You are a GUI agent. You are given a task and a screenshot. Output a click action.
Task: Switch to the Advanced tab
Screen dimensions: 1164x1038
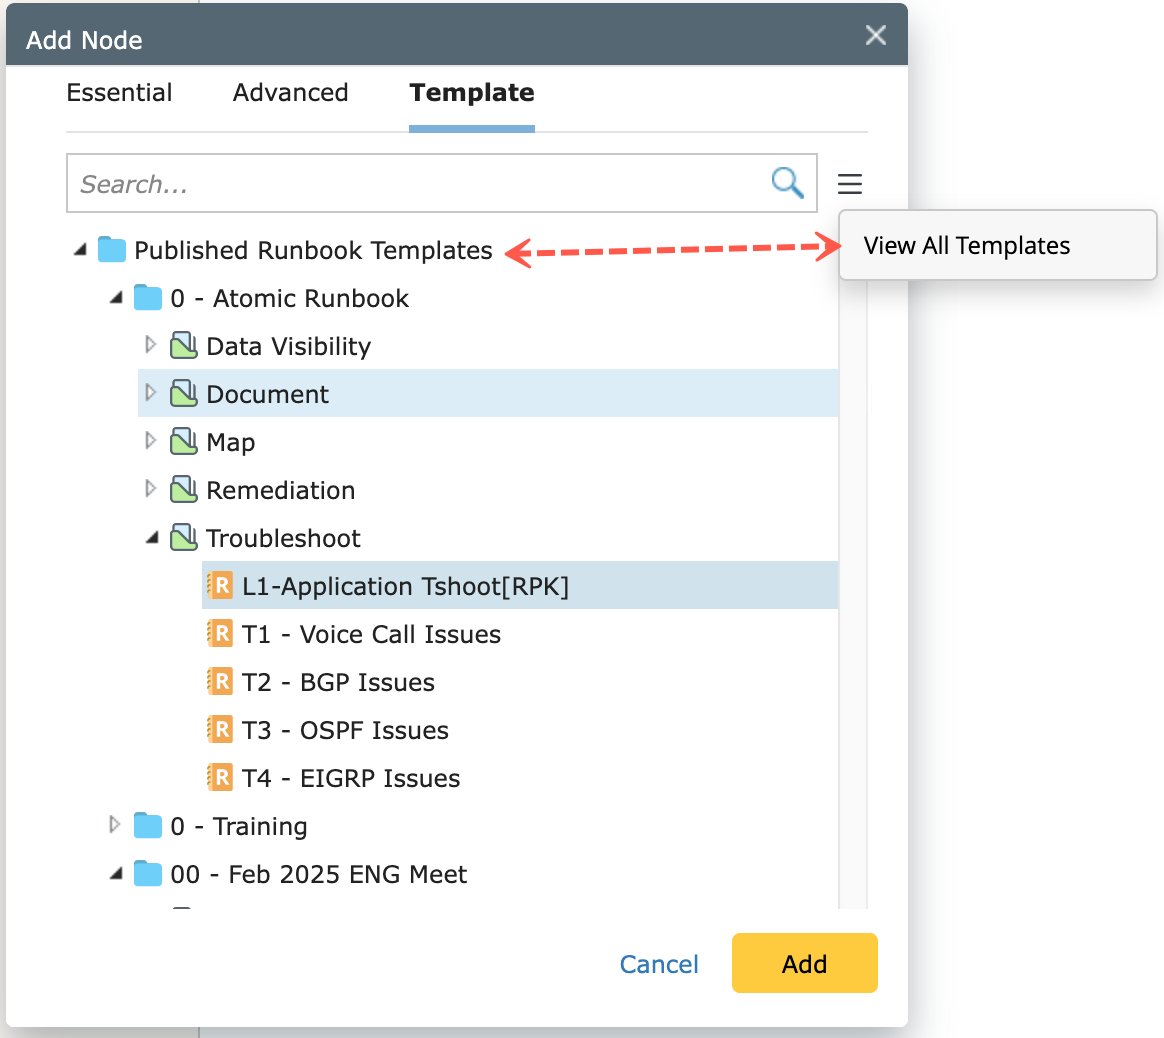tap(290, 93)
